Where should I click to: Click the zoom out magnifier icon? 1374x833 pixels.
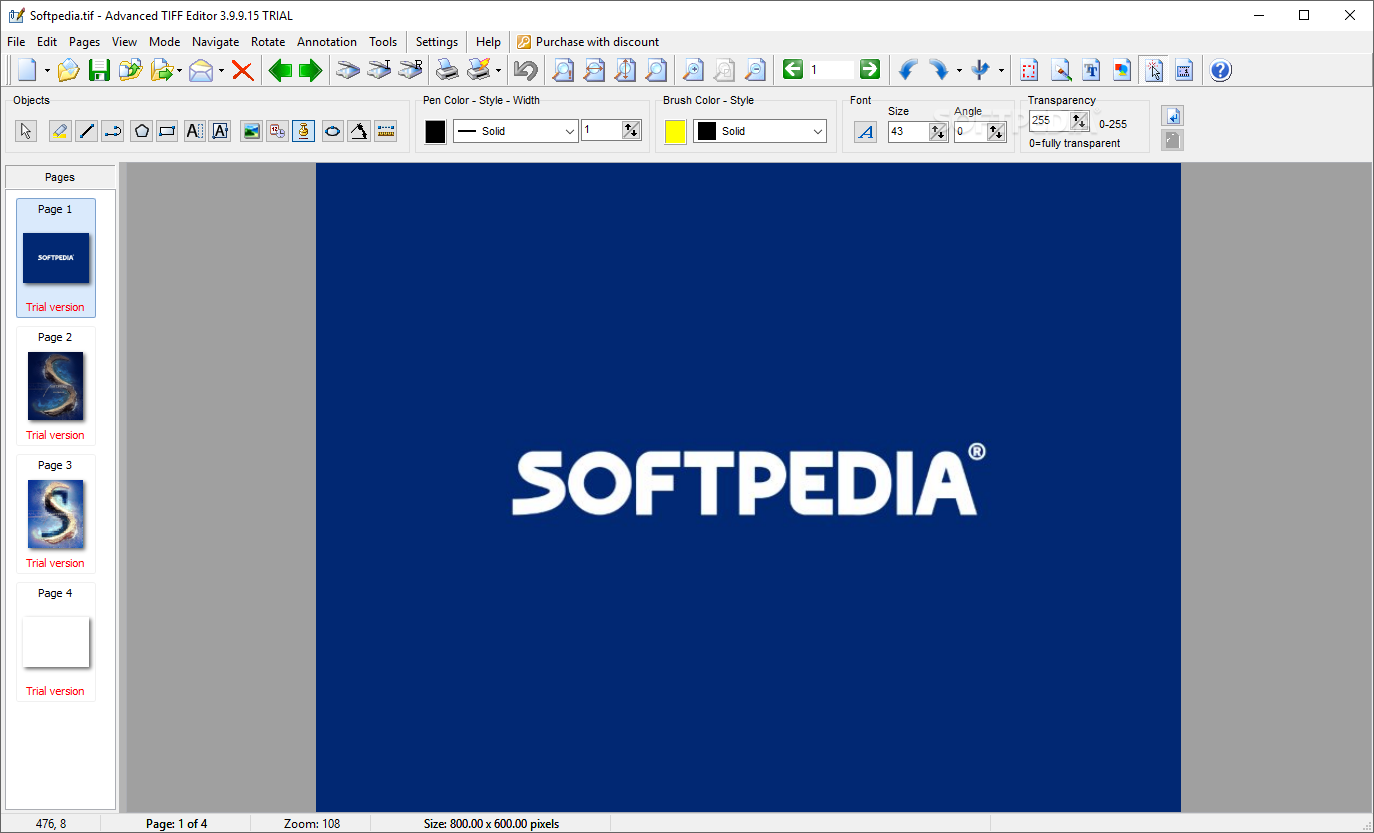coord(755,70)
